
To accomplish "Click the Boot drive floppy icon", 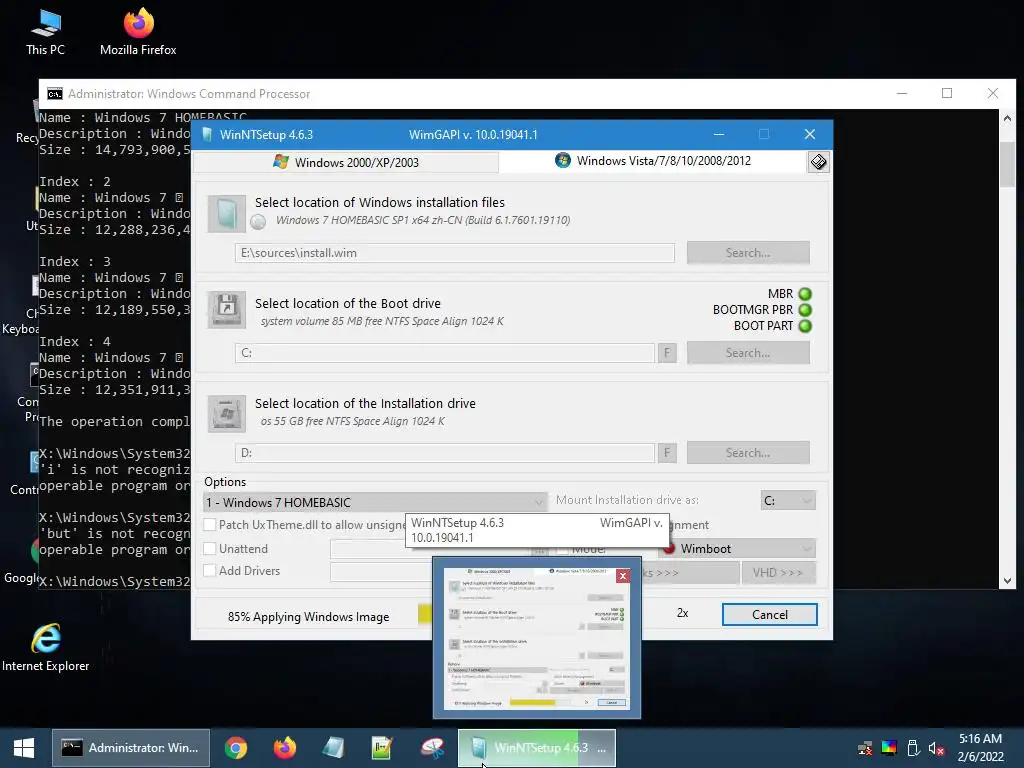I will pos(227,310).
